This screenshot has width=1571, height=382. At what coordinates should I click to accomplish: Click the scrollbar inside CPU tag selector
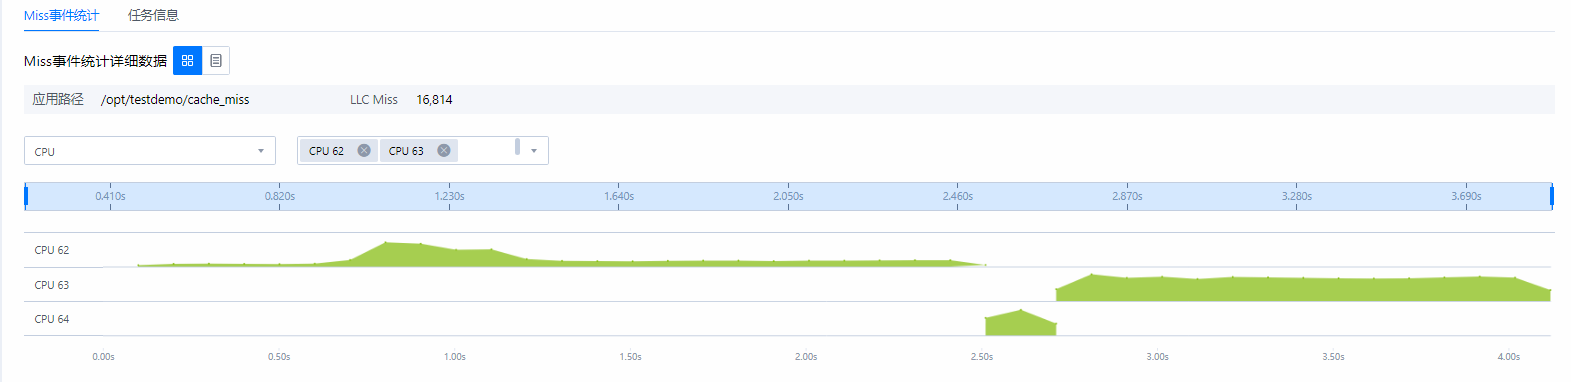coord(517,147)
